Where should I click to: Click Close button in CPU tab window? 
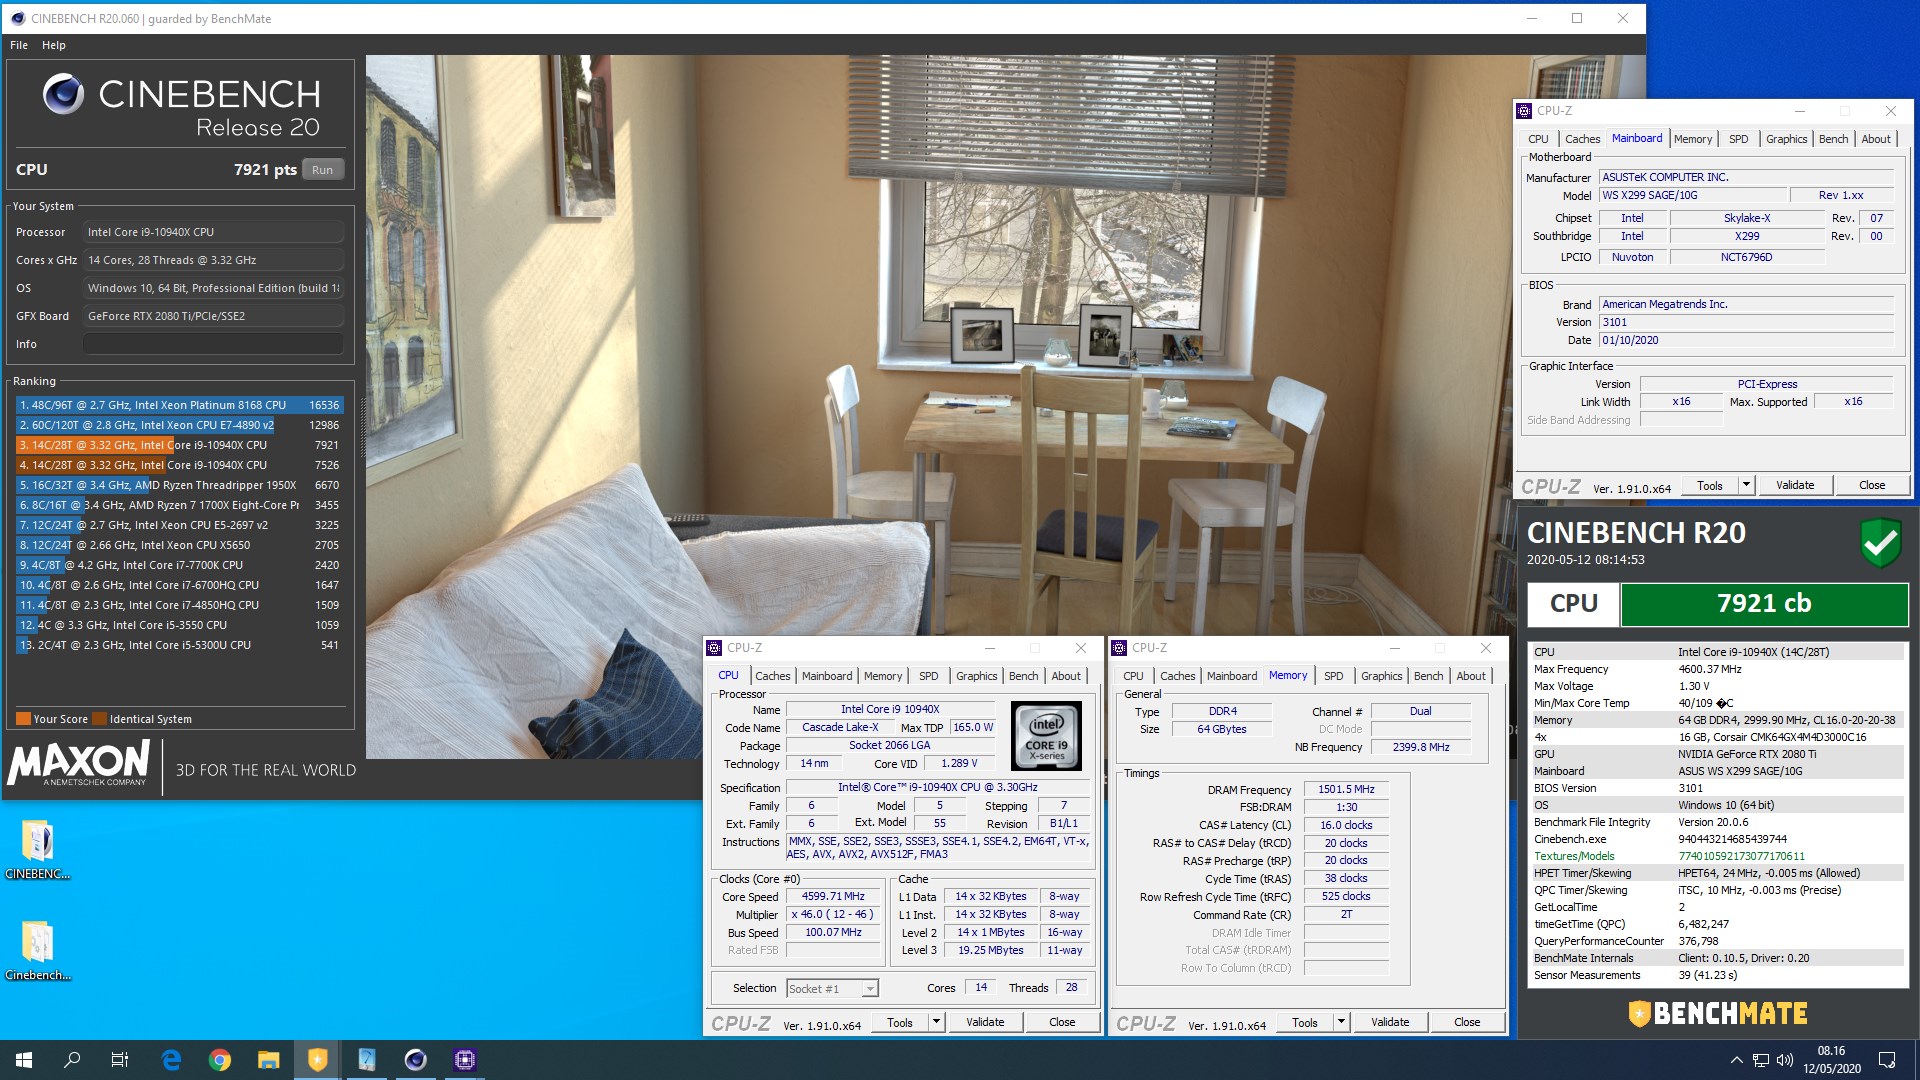pos(1062,1022)
